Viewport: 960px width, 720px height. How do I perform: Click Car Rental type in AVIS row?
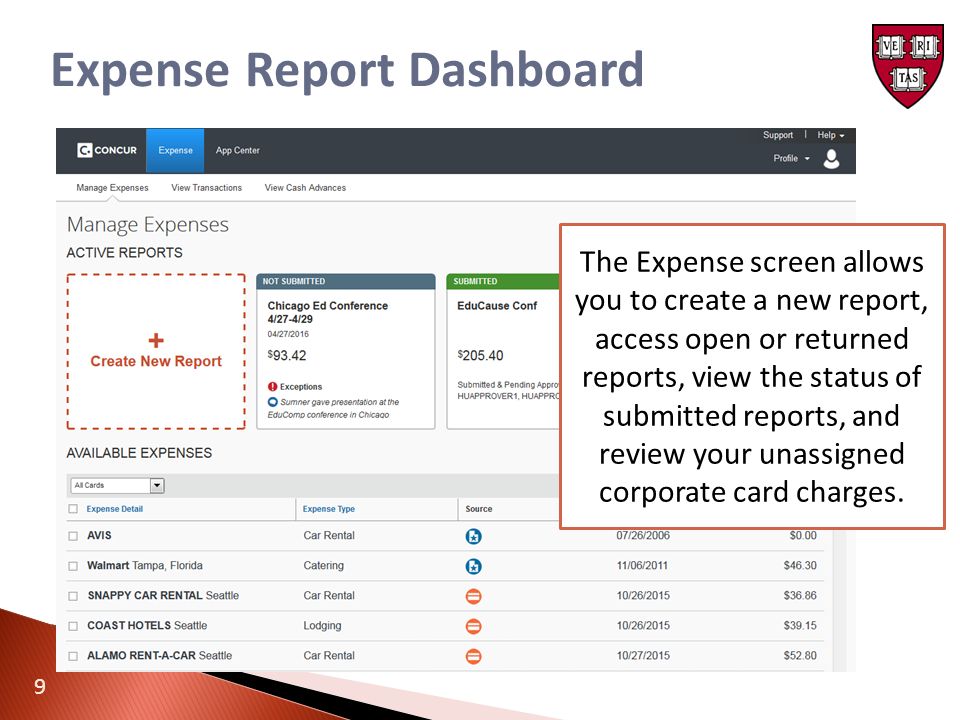click(x=329, y=535)
